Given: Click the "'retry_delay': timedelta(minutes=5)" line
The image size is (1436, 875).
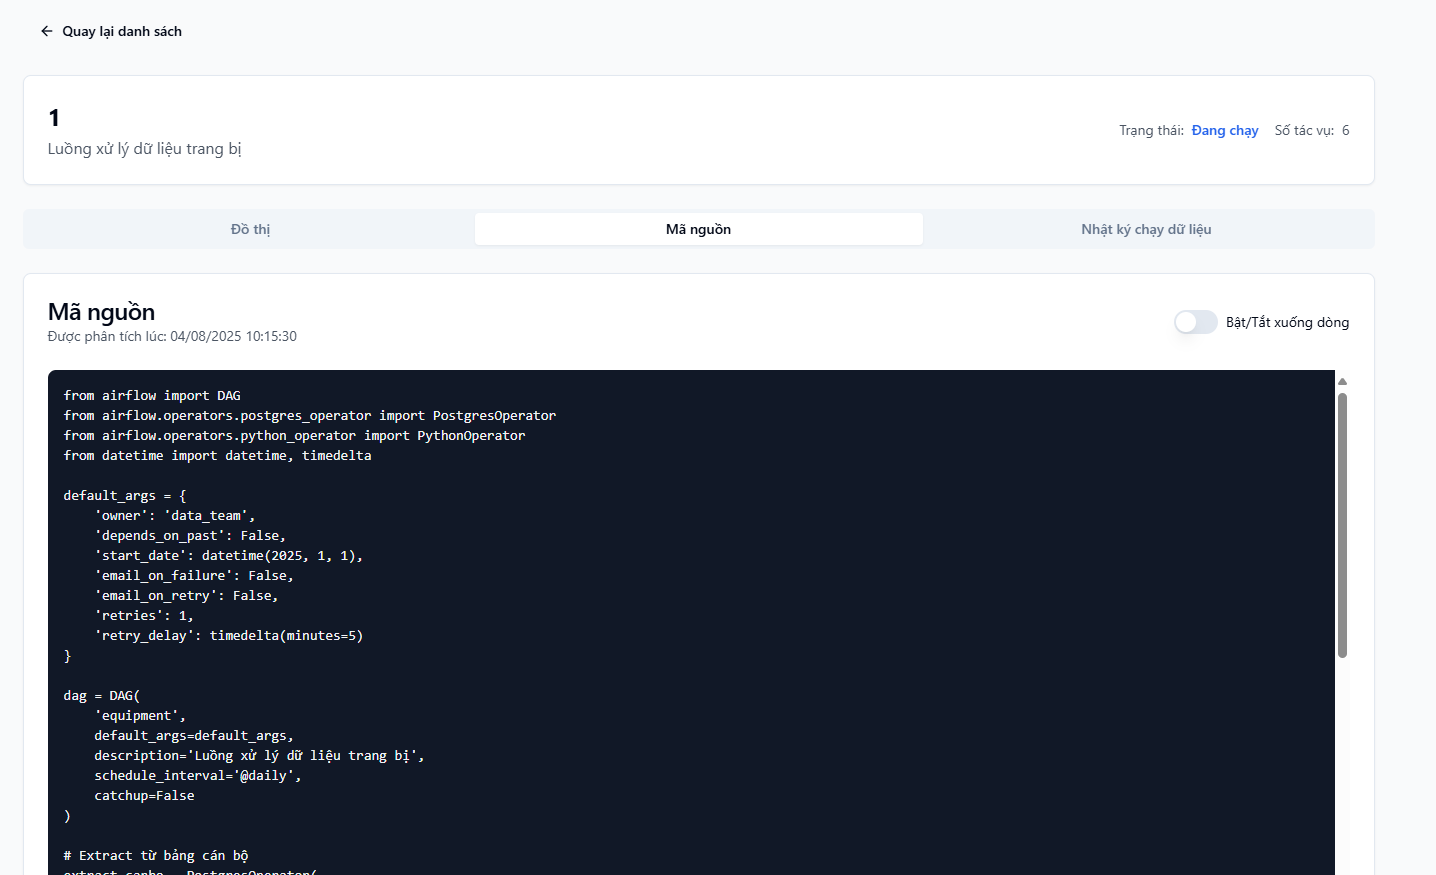Looking at the screenshot, I should coord(229,636).
